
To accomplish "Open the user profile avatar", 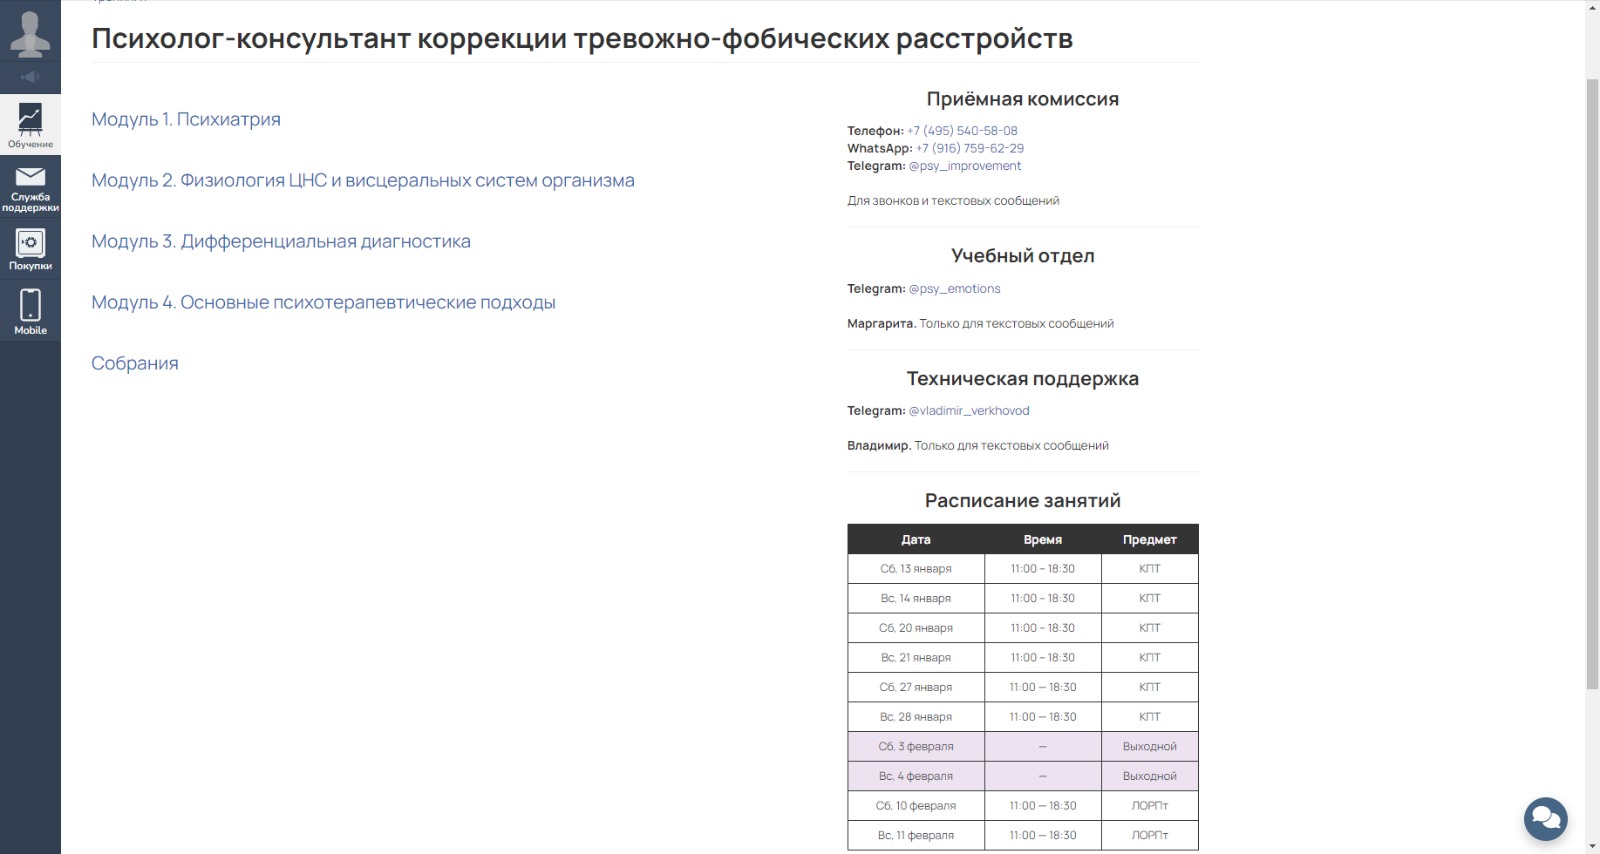I will pos(30,32).
